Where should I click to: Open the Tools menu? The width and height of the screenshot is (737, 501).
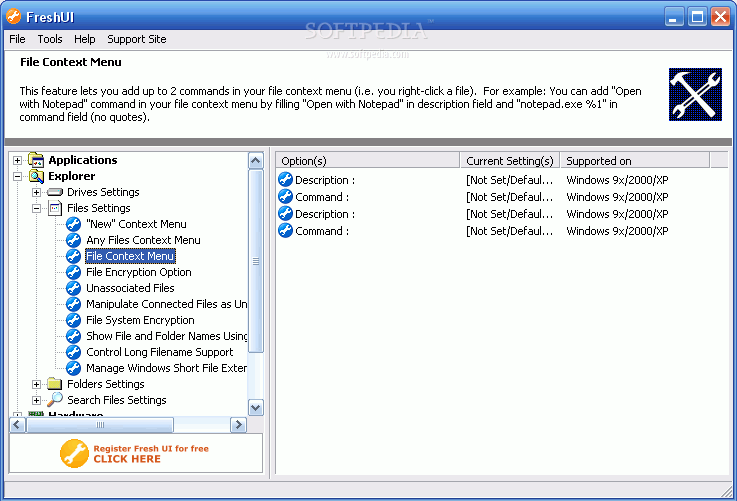click(x=50, y=39)
